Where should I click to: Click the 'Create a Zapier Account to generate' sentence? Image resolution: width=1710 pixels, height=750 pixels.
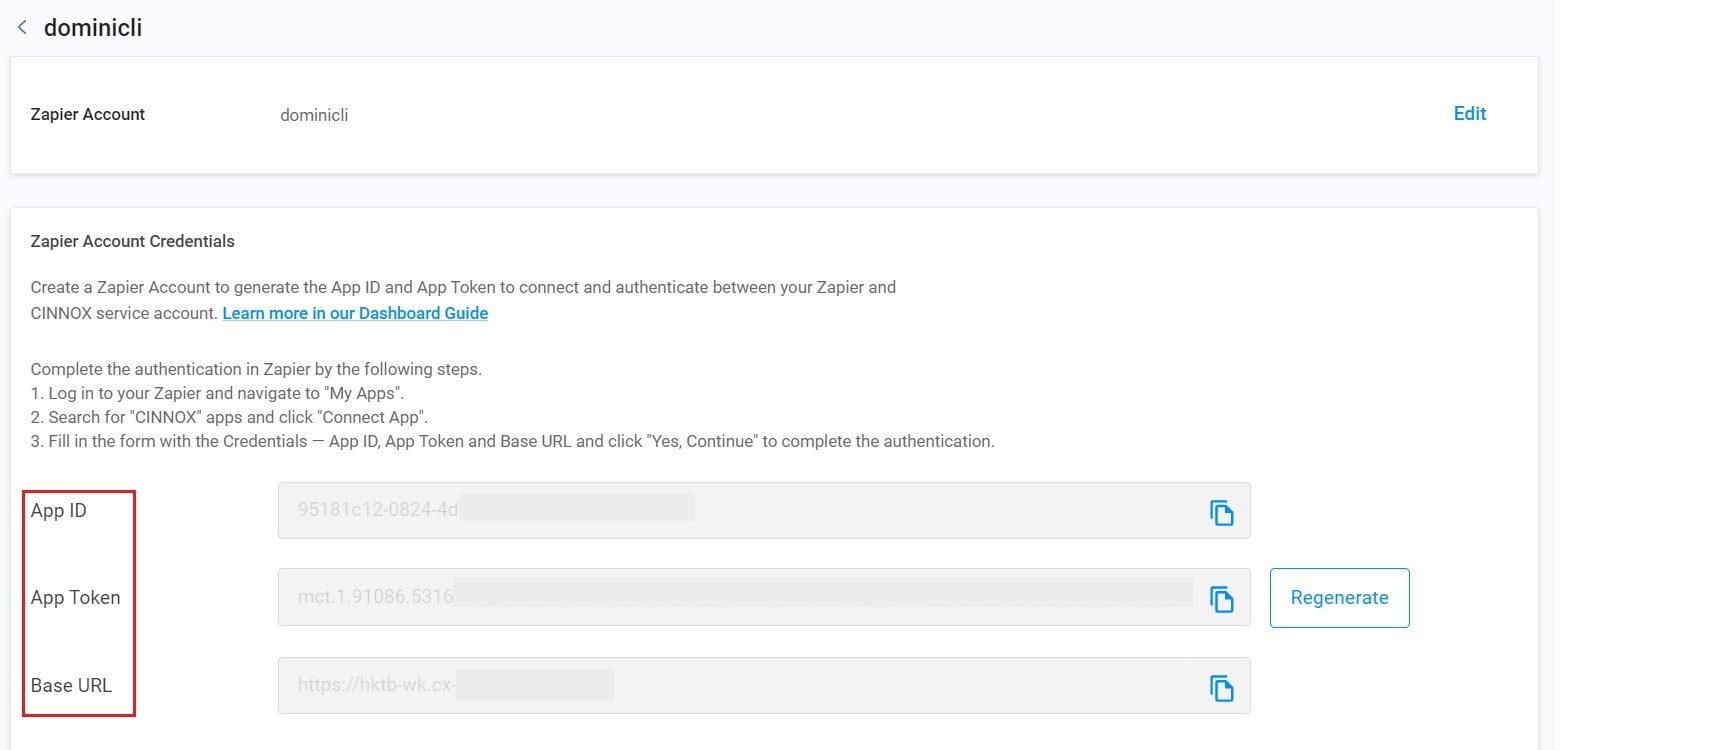point(463,300)
